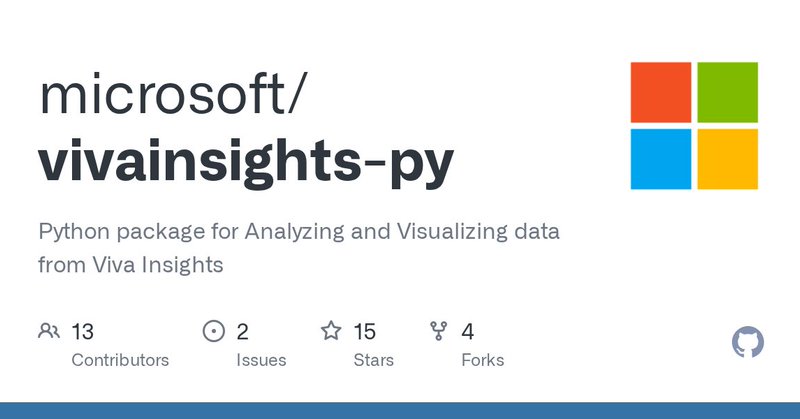Viewport: 800px width, 419px height.
Task: Click the 2 issues count
Action: click(x=243, y=331)
